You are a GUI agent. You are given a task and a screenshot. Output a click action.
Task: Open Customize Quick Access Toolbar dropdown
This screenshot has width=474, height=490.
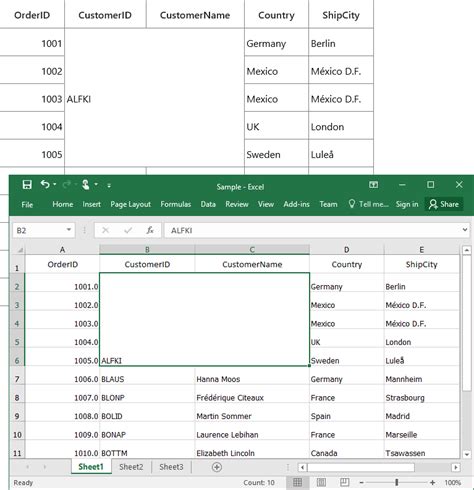109,185
